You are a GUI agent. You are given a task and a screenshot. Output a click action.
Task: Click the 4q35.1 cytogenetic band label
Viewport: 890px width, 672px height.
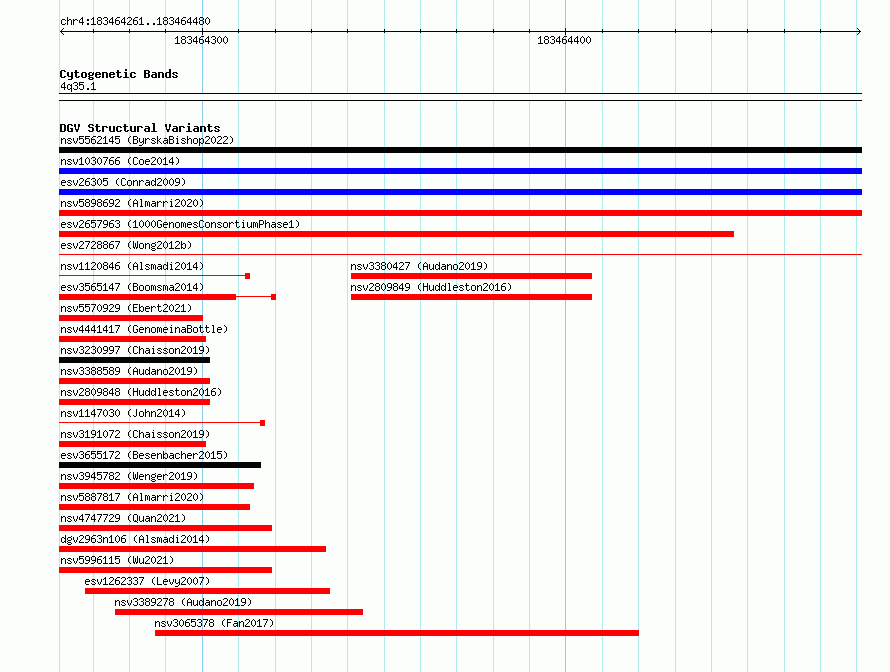[78, 86]
